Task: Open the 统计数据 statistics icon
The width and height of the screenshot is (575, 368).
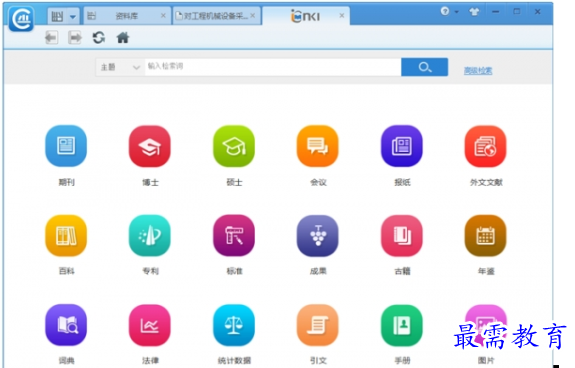Action: point(234,325)
